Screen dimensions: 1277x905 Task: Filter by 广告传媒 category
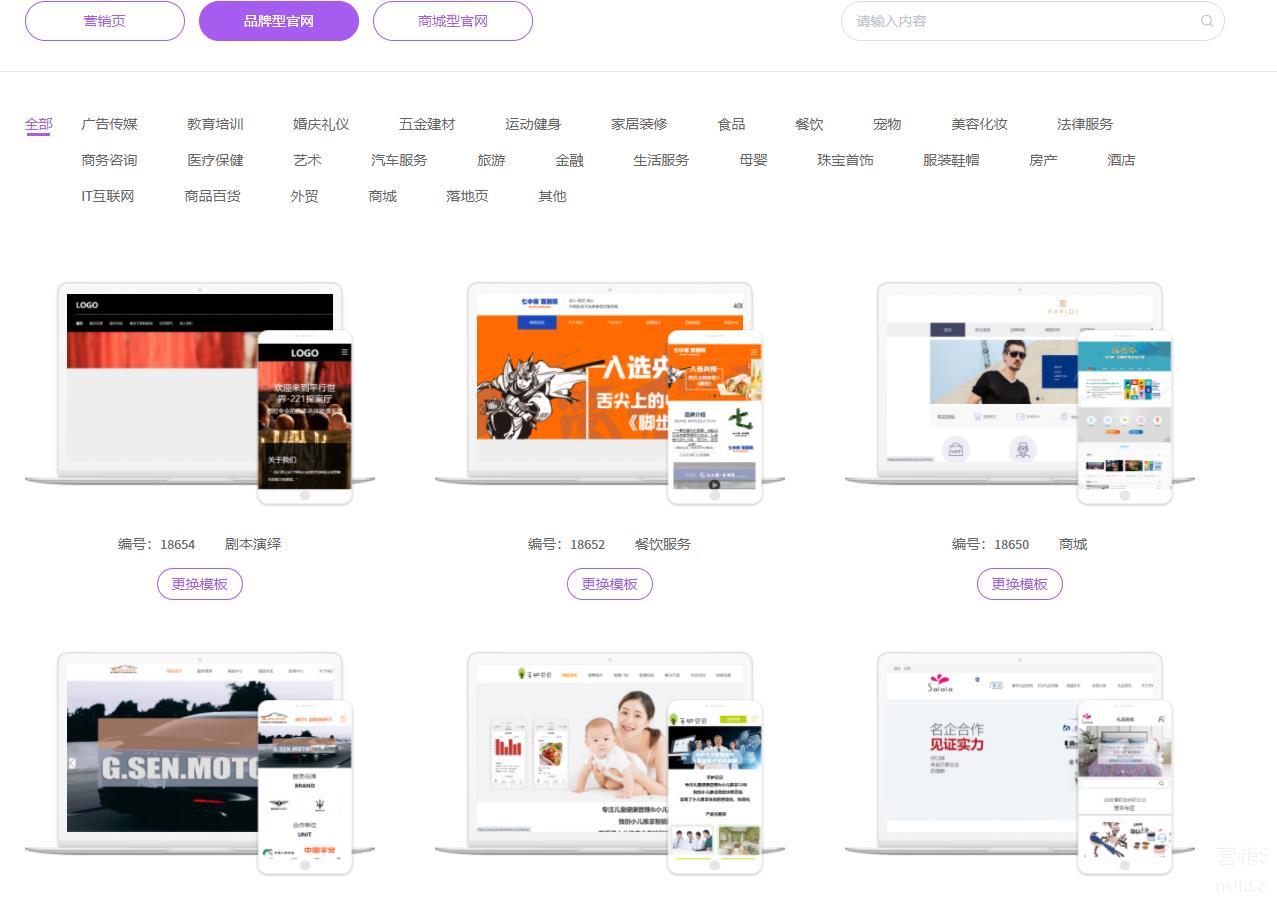[110, 124]
